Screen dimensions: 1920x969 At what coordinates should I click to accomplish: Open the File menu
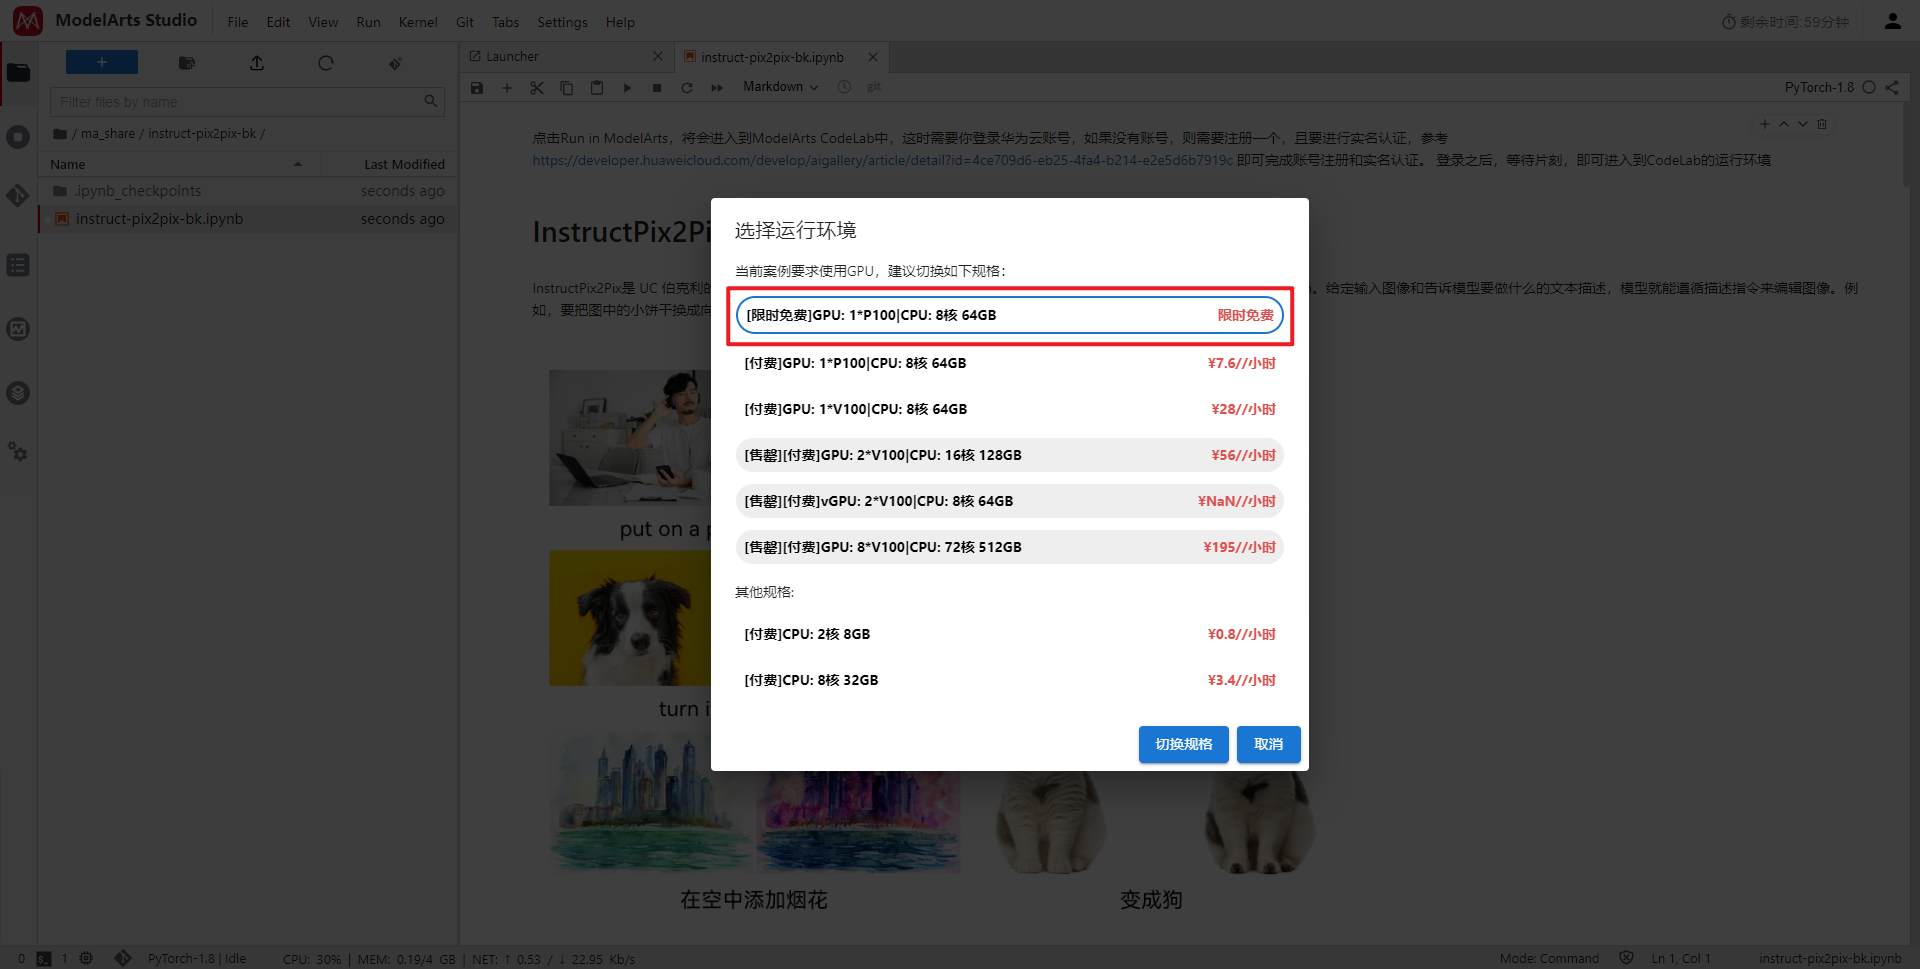tap(238, 22)
